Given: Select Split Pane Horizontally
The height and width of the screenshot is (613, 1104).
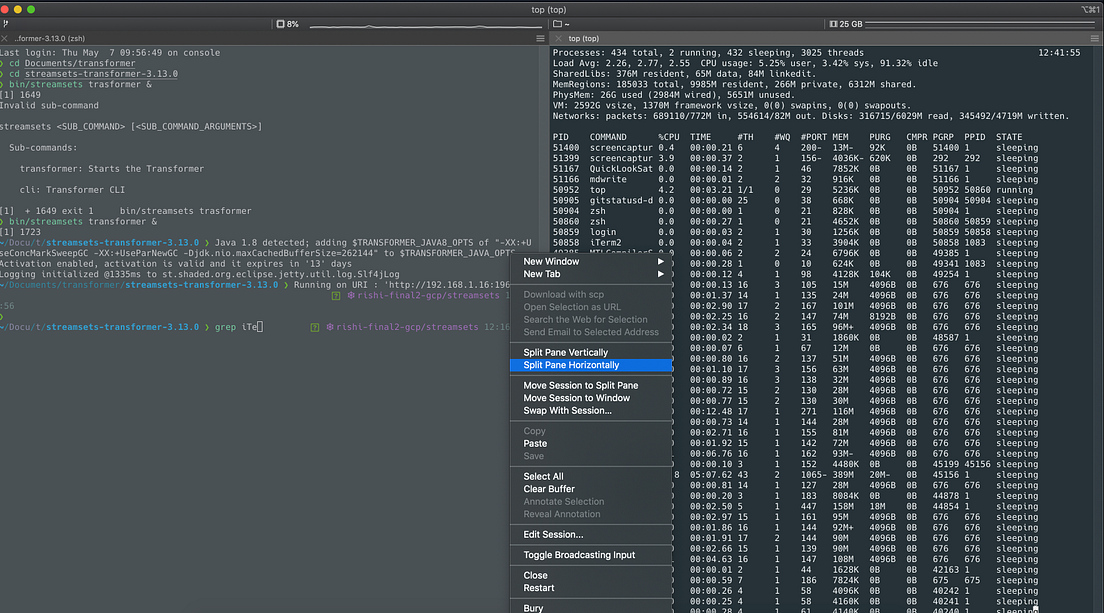Looking at the screenshot, I should click(x=571, y=365).
